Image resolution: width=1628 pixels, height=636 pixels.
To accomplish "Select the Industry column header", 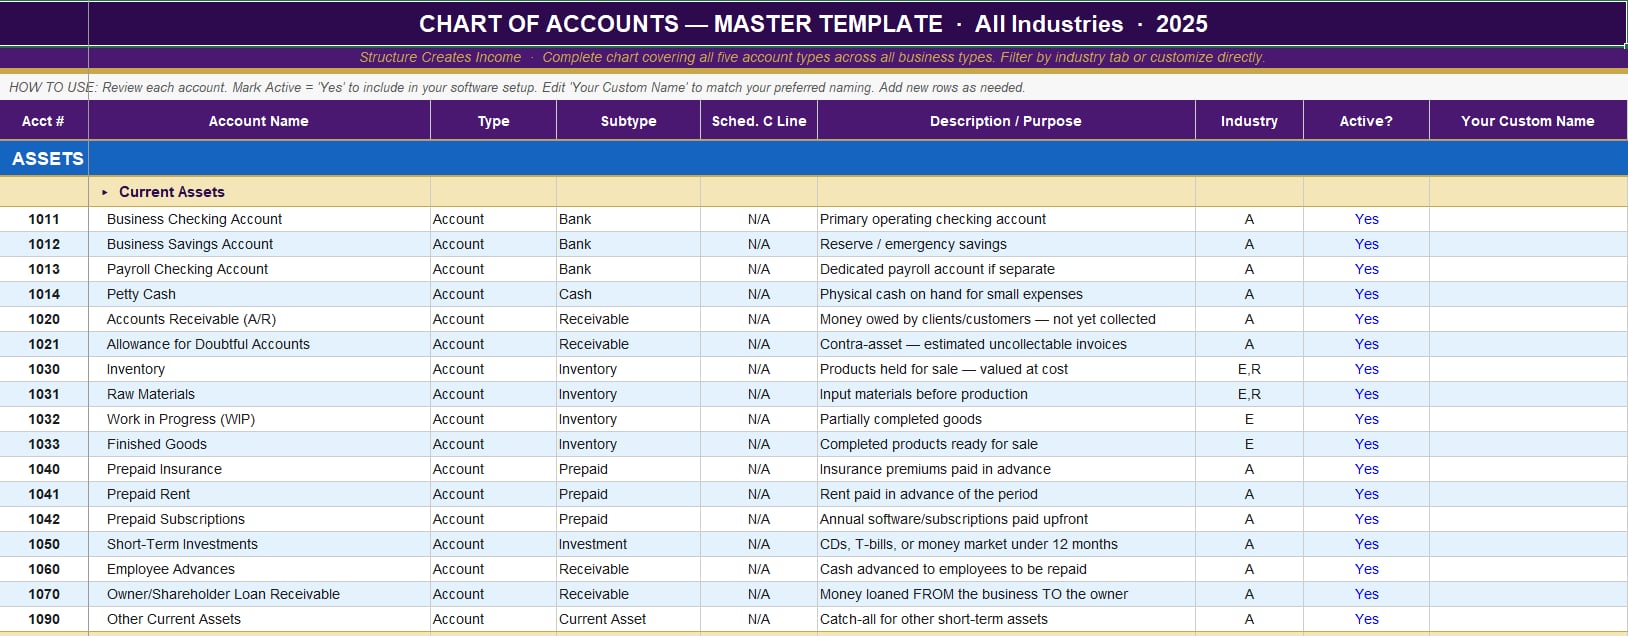I will point(1249,121).
